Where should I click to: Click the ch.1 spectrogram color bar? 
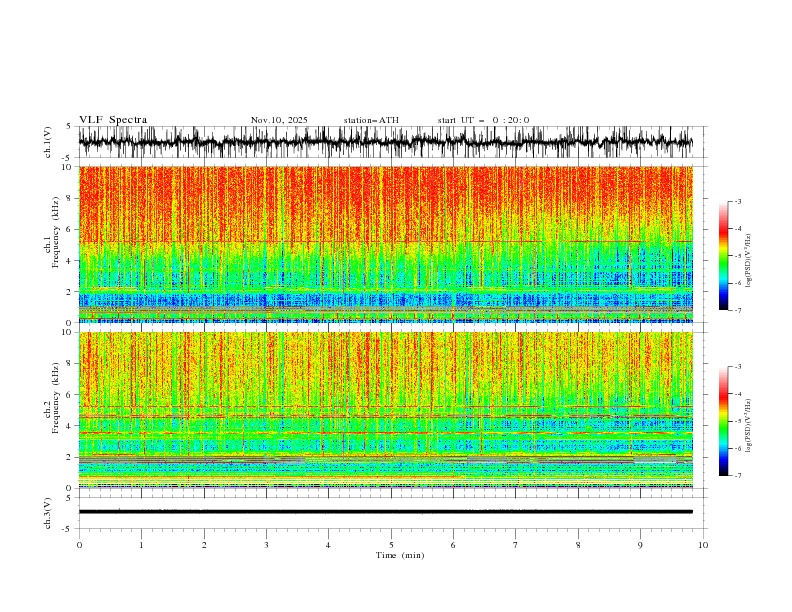(724, 256)
